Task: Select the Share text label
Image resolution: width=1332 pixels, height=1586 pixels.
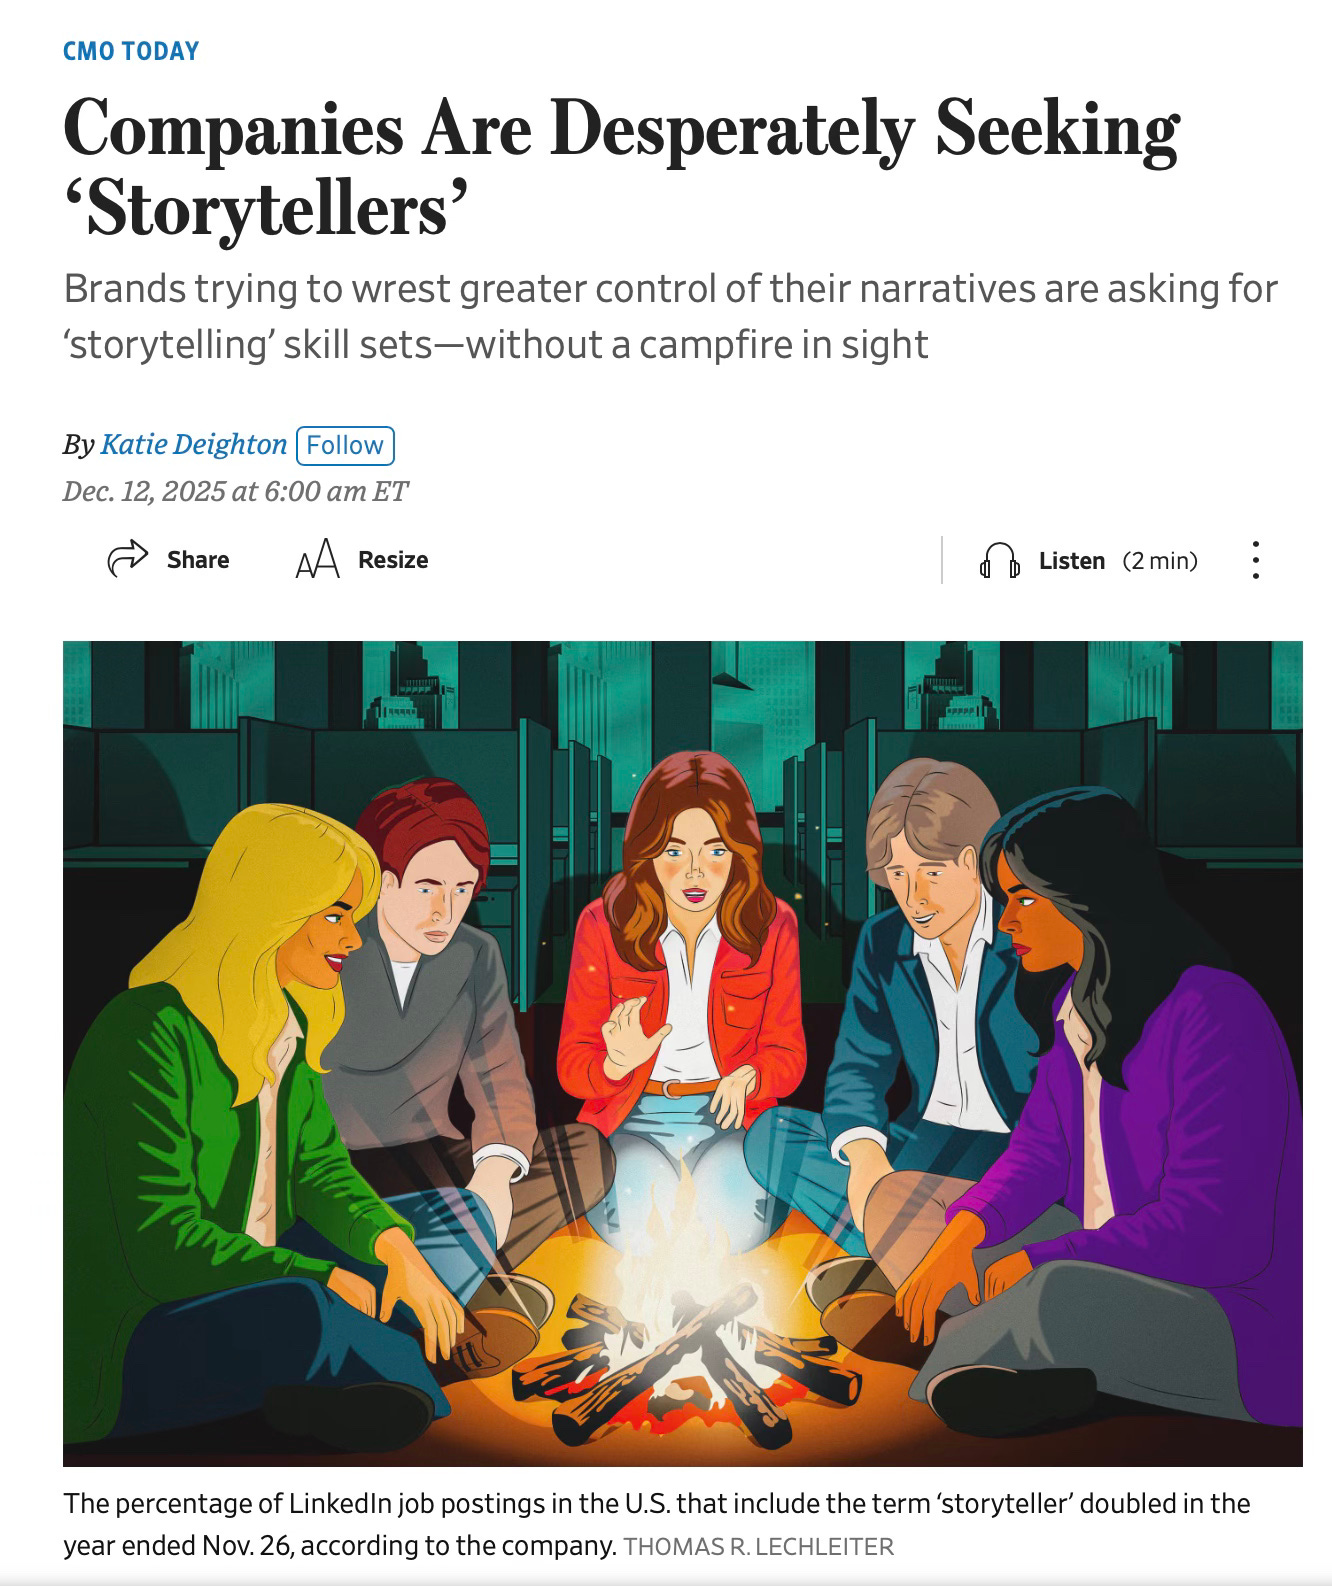Action: point(198,560)
